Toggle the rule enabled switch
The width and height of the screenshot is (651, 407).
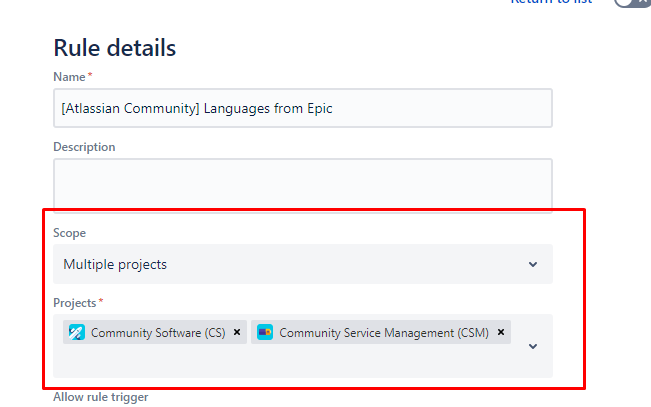(632, 2)
